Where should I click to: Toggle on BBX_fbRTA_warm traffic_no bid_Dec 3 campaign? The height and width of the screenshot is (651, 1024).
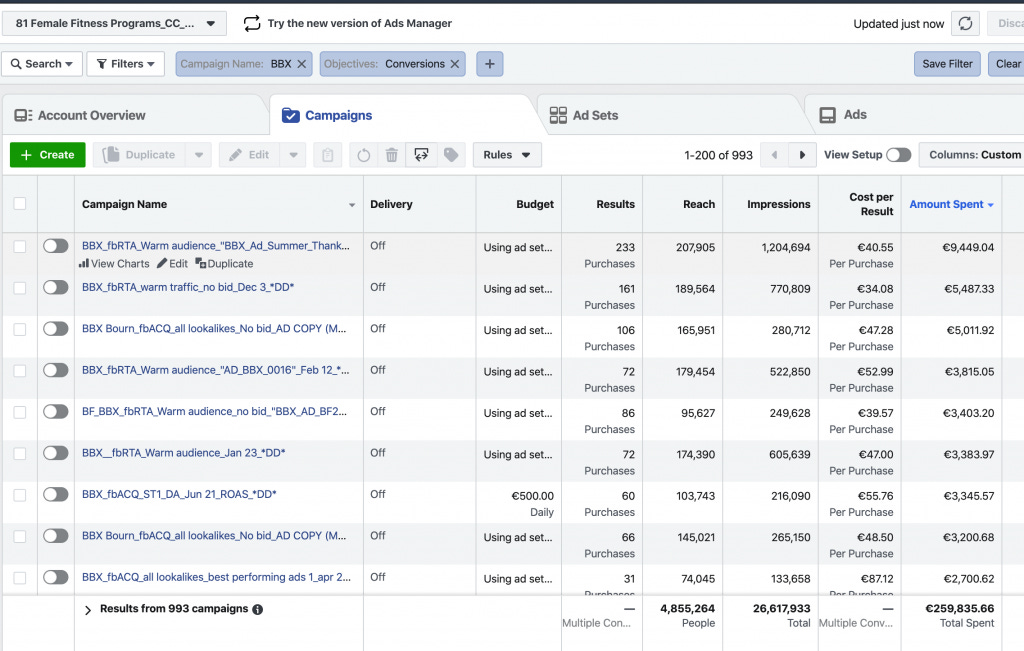pyautogui.click(x=56, y=287)
